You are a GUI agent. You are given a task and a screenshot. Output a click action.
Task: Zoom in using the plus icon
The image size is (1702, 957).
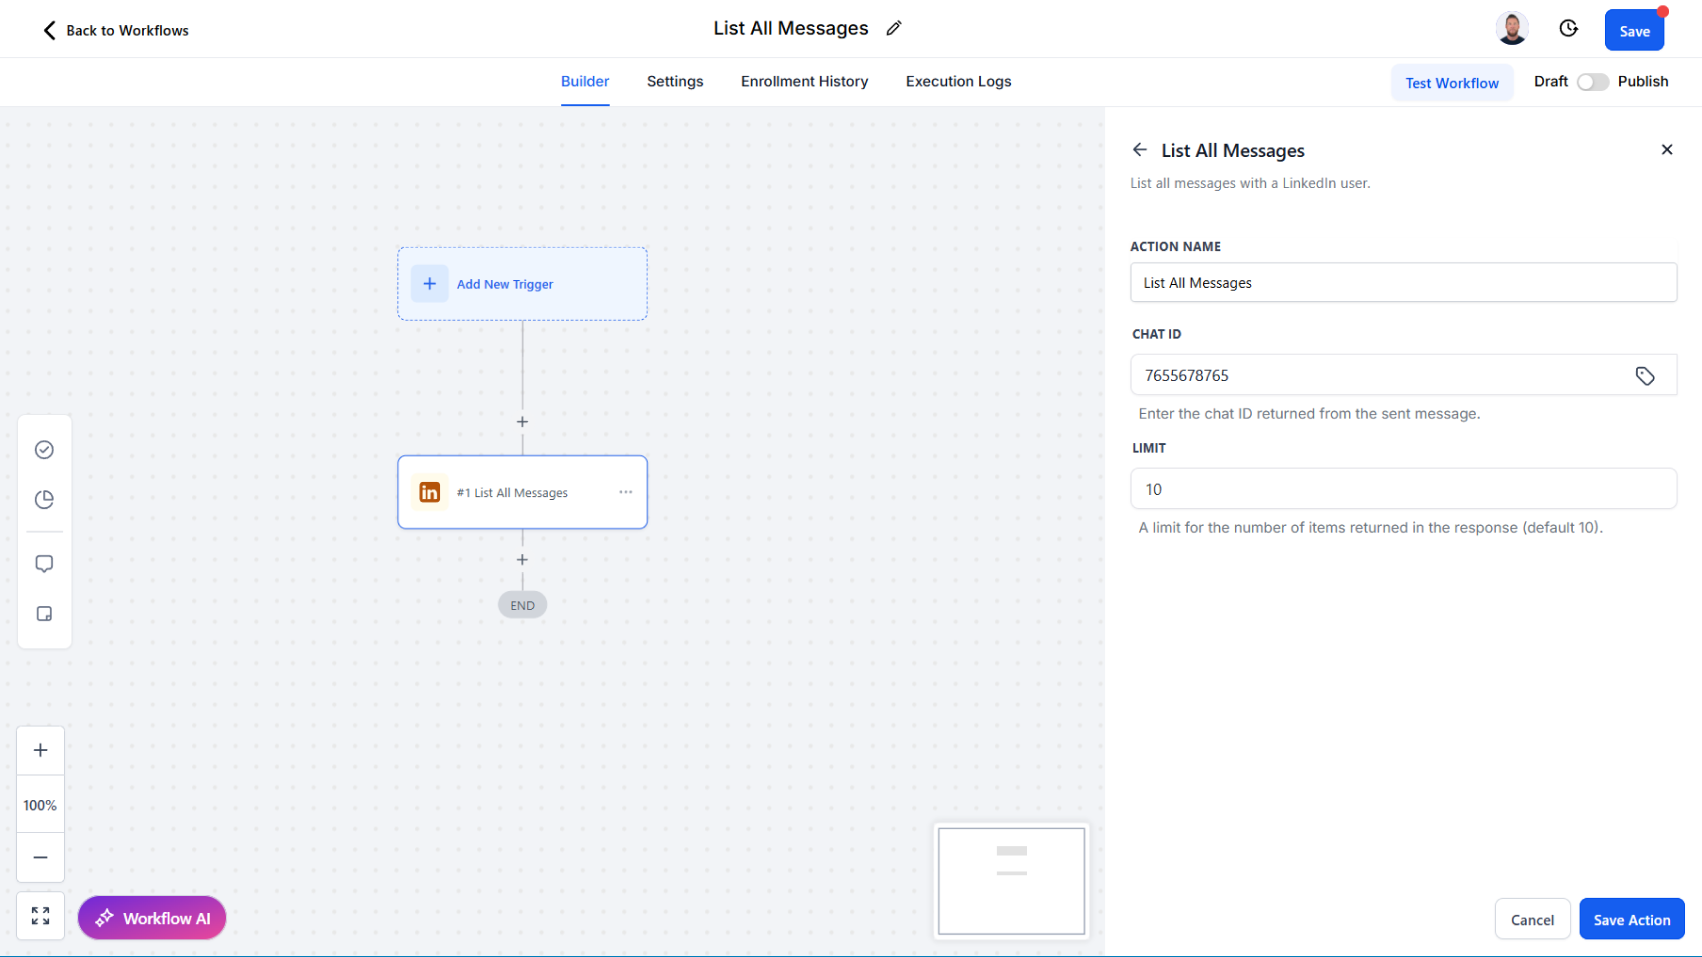click(40, 750)
